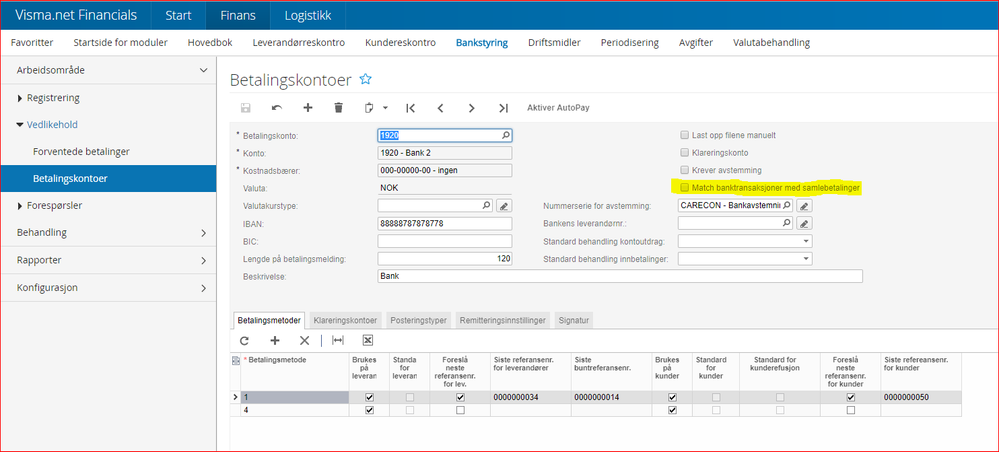Click the clipboard copy-paste icon
The image size is (999, 452).
tap(369, 108)
